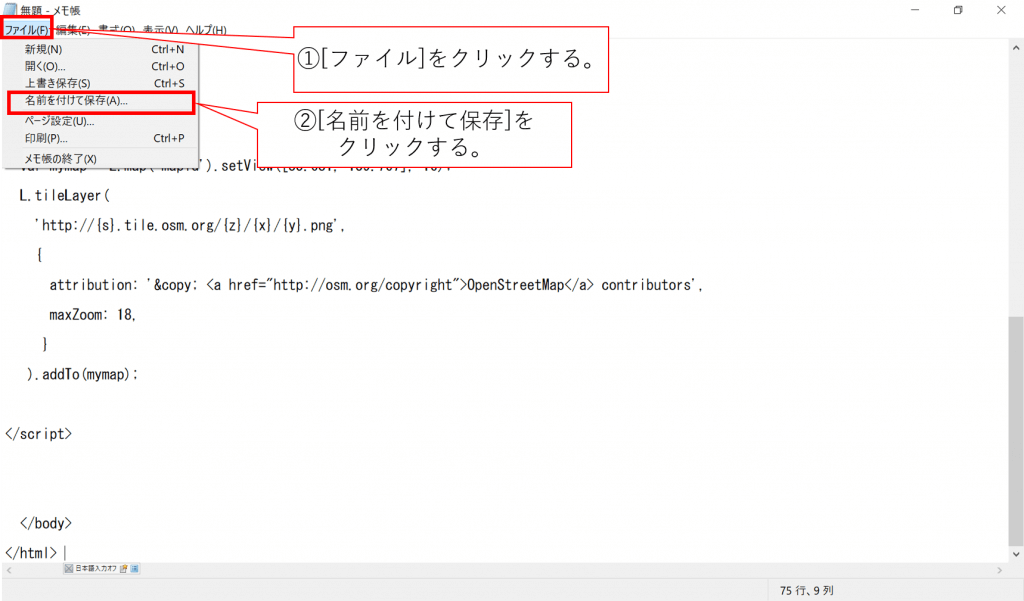Close the Notepad window
The width and height of the screenshot is (1024, 601).
click(x=1001, y=10)
